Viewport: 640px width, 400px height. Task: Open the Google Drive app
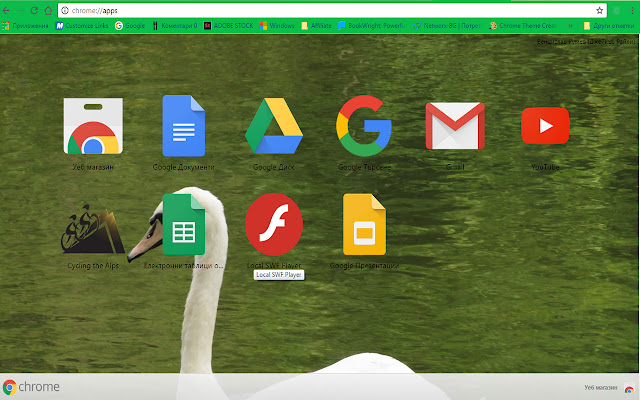[x=274, y=126]
